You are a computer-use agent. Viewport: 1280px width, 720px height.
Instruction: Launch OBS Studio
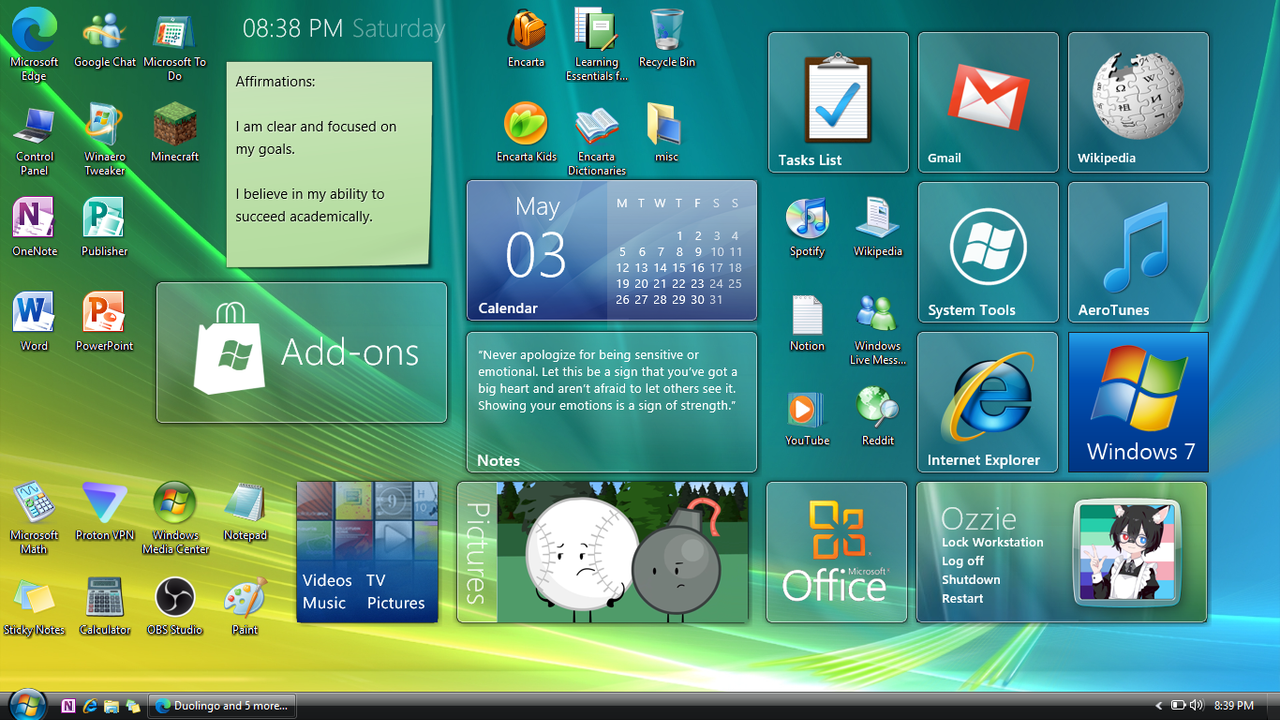[174, 606]
